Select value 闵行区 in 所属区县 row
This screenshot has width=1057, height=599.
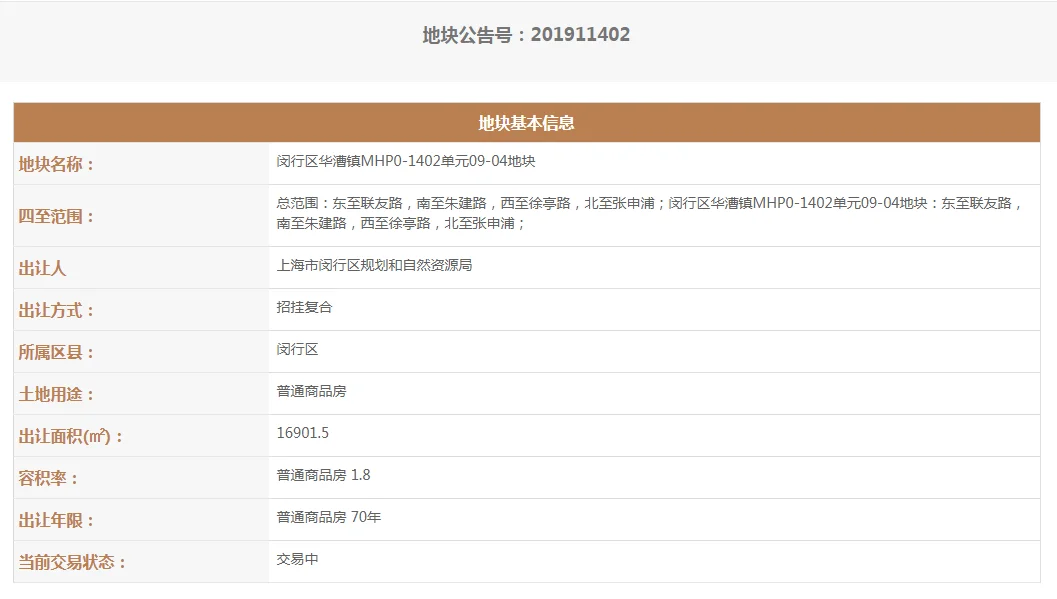click(297, 349)
